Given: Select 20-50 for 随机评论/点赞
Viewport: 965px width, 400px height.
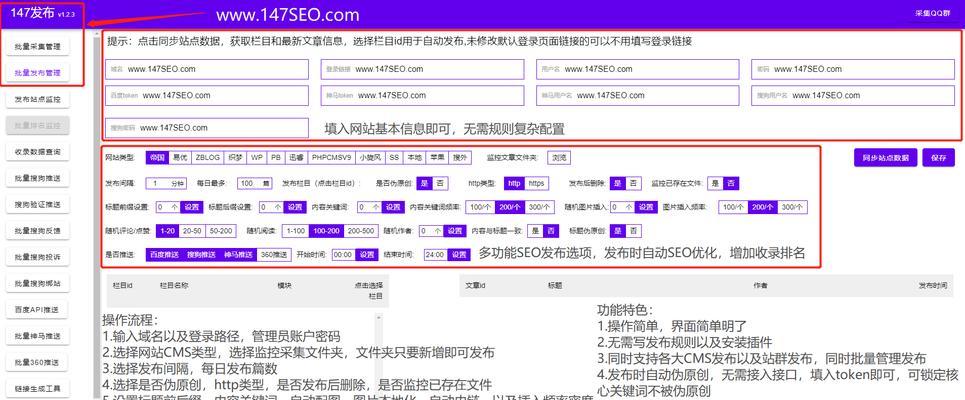Looking at the screenshot, I should [191, 231].
